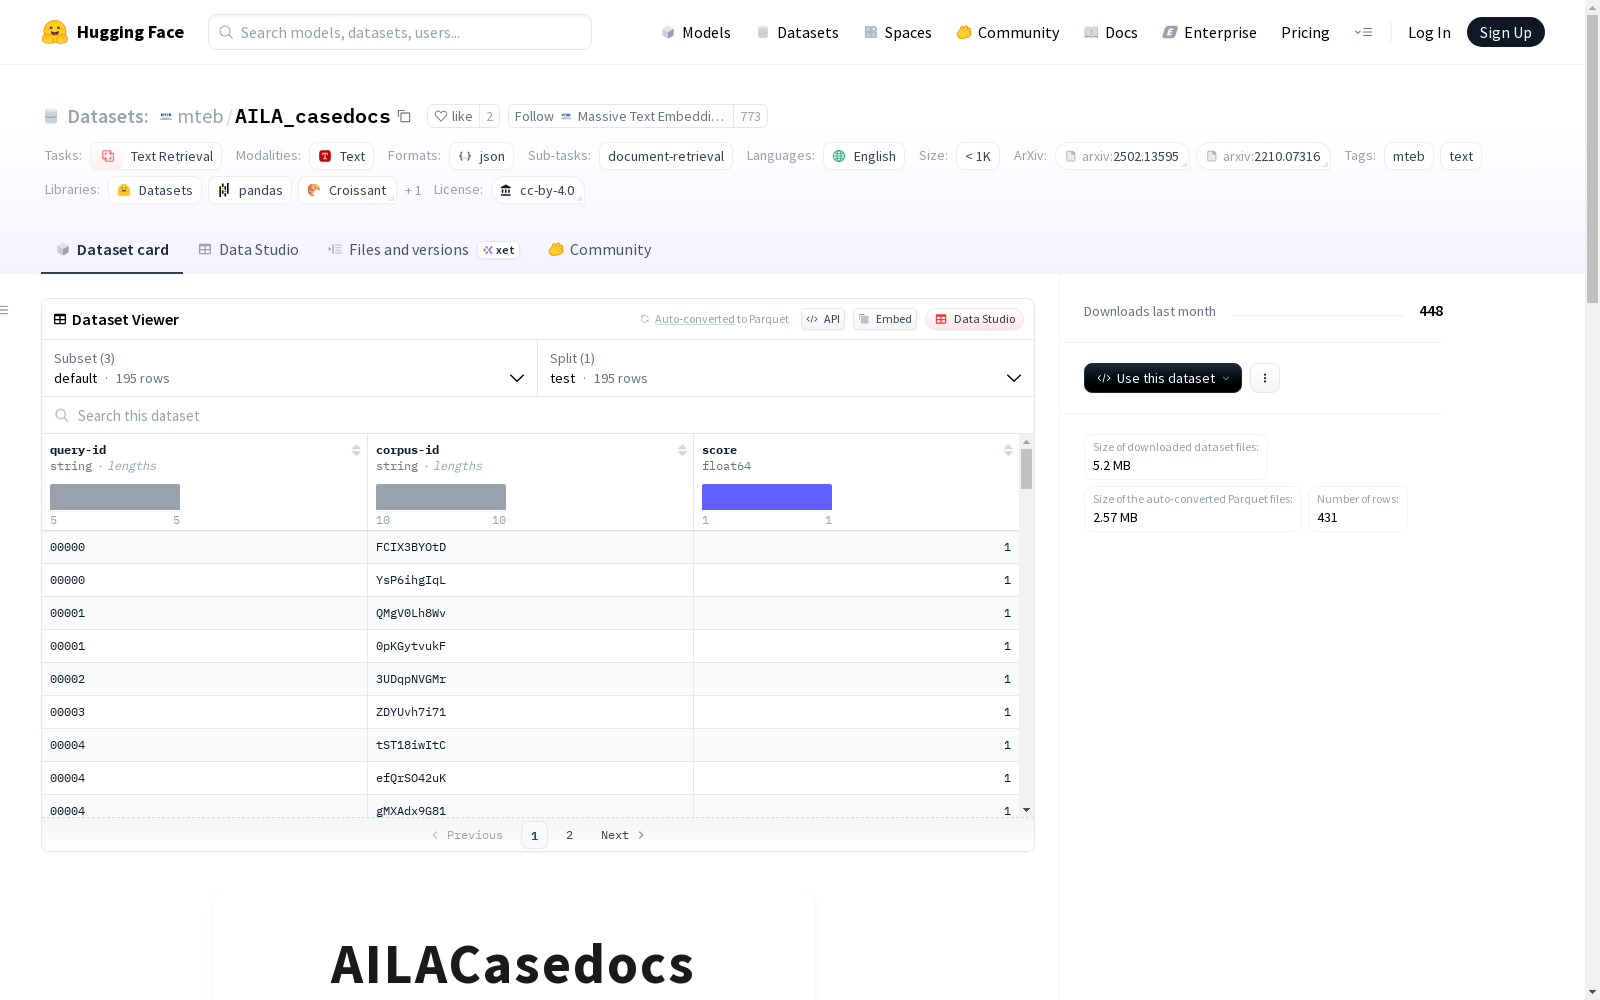The image size is (1600, 1000).
Task: Select cell 3UDqpNVGMr in corpus-id
Action: (x=530, y=679)
